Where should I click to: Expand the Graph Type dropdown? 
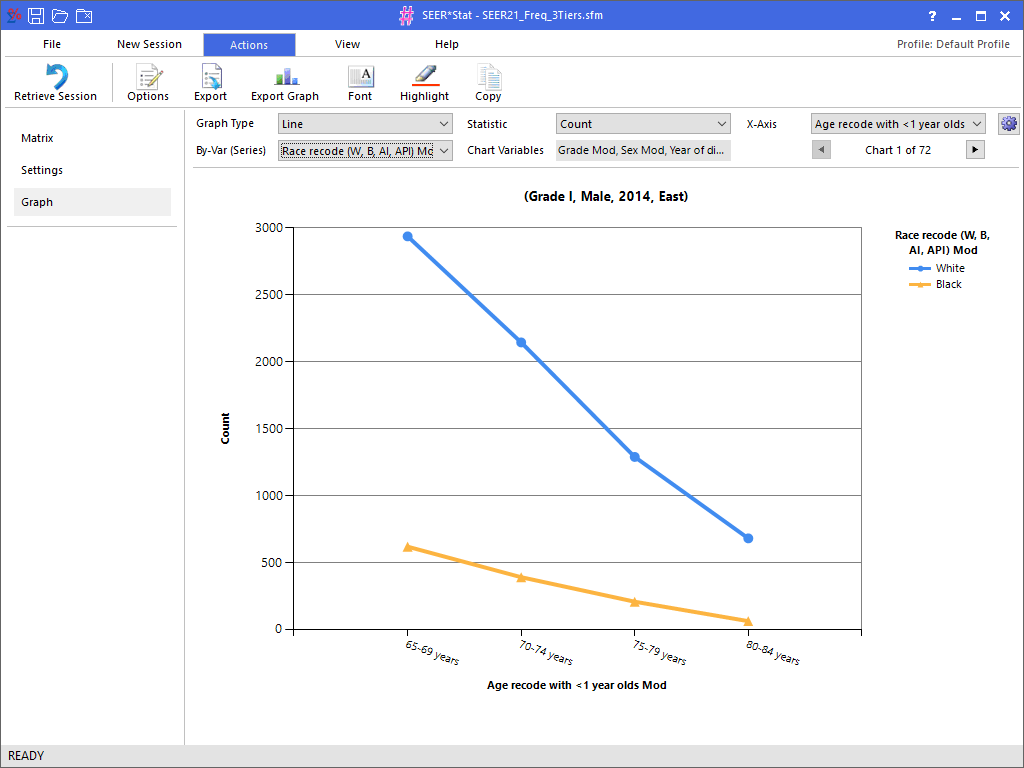pos(366,124)
